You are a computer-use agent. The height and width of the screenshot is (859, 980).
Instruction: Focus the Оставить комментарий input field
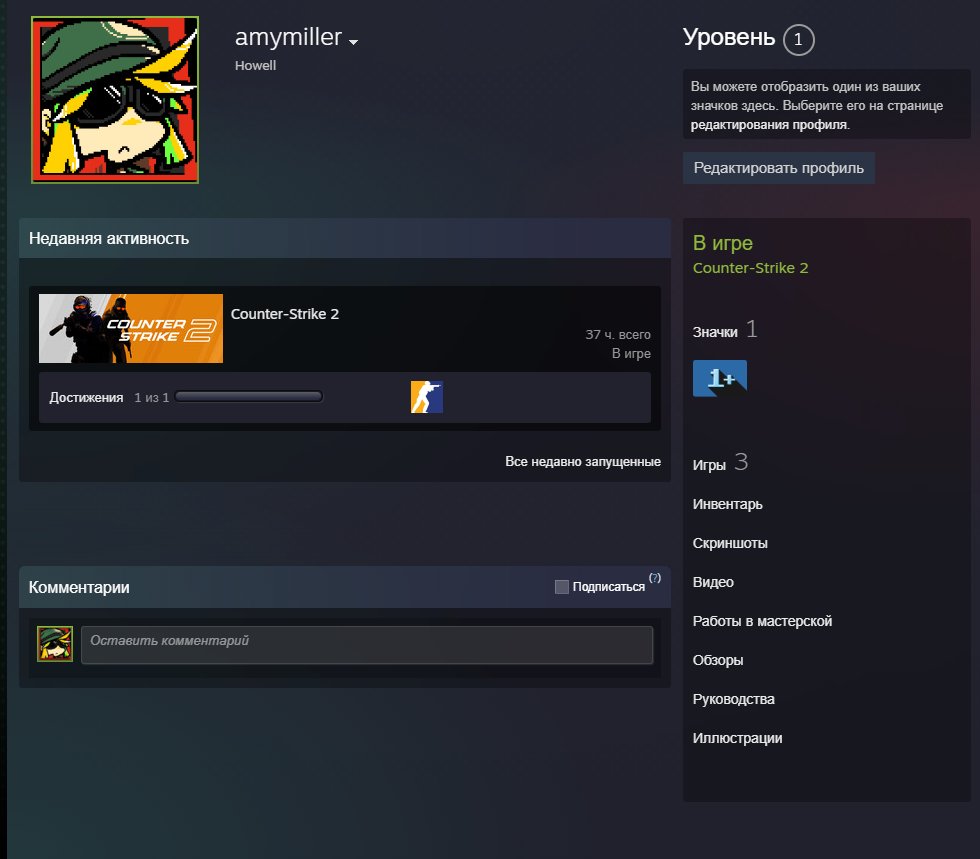click(x=367, y=645)
